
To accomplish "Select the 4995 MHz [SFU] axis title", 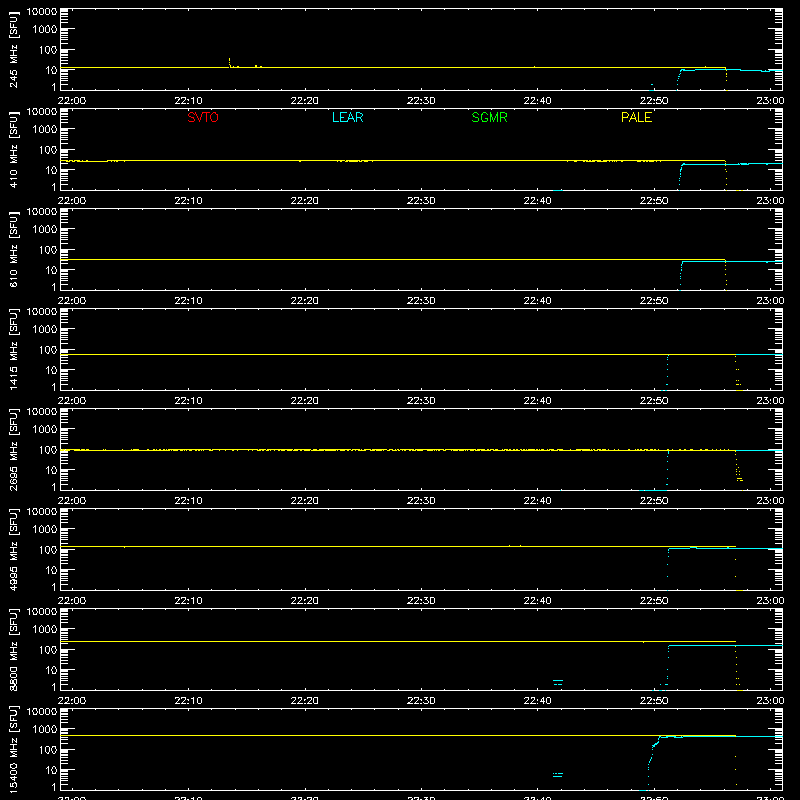I will [14, 549].
